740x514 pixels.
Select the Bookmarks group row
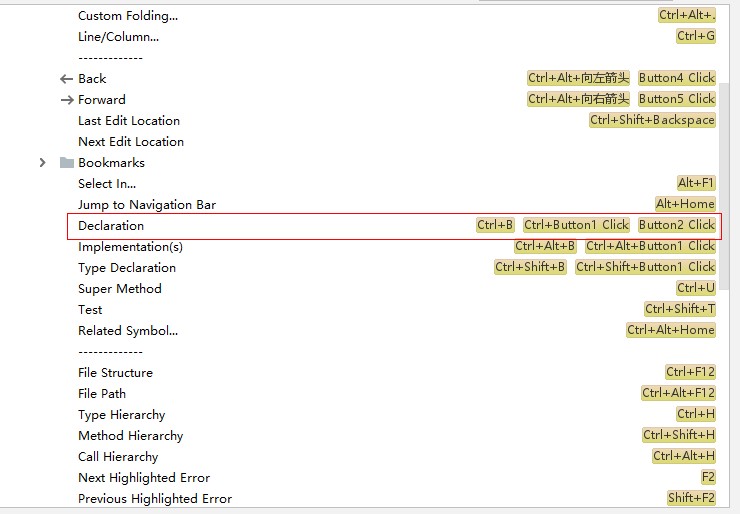point(111,163)
